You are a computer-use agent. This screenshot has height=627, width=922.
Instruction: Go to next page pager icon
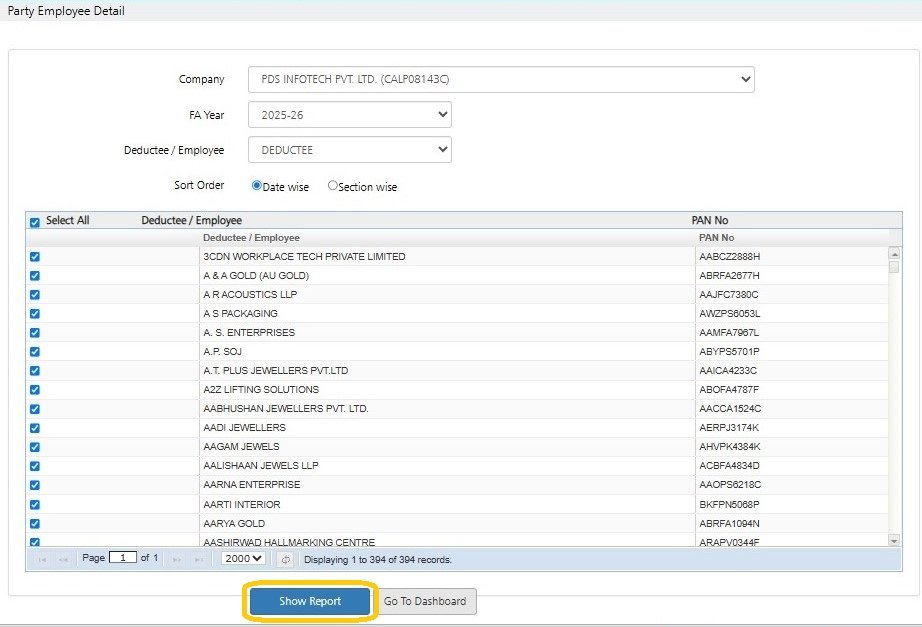pos(176,559)
